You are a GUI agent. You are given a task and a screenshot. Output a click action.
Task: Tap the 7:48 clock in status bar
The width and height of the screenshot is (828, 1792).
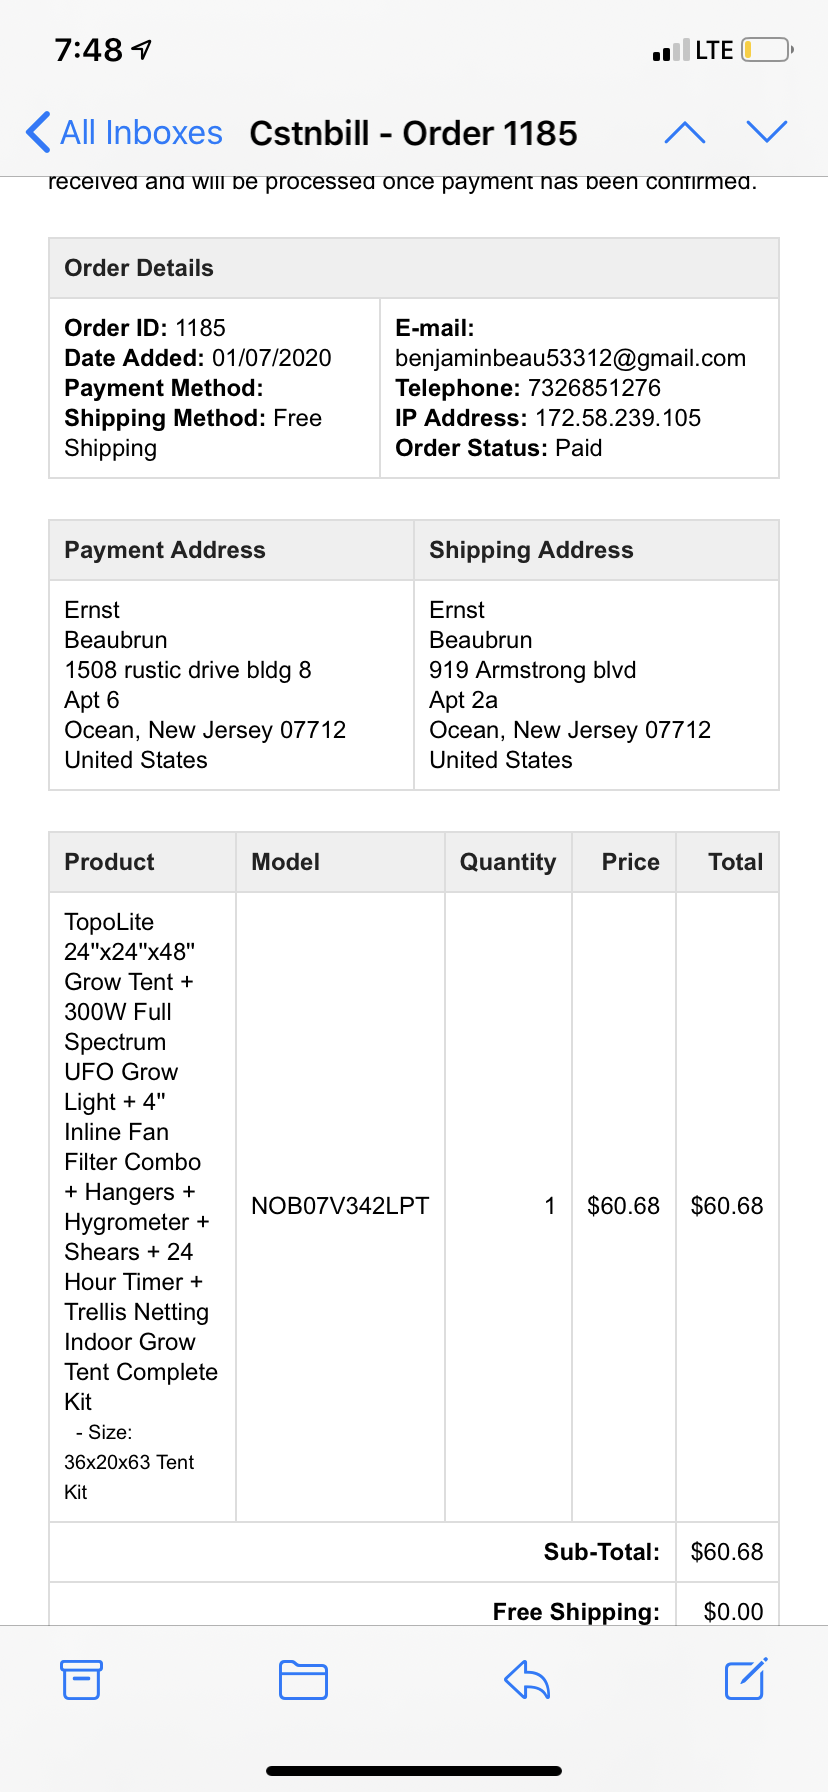point(88,49)
